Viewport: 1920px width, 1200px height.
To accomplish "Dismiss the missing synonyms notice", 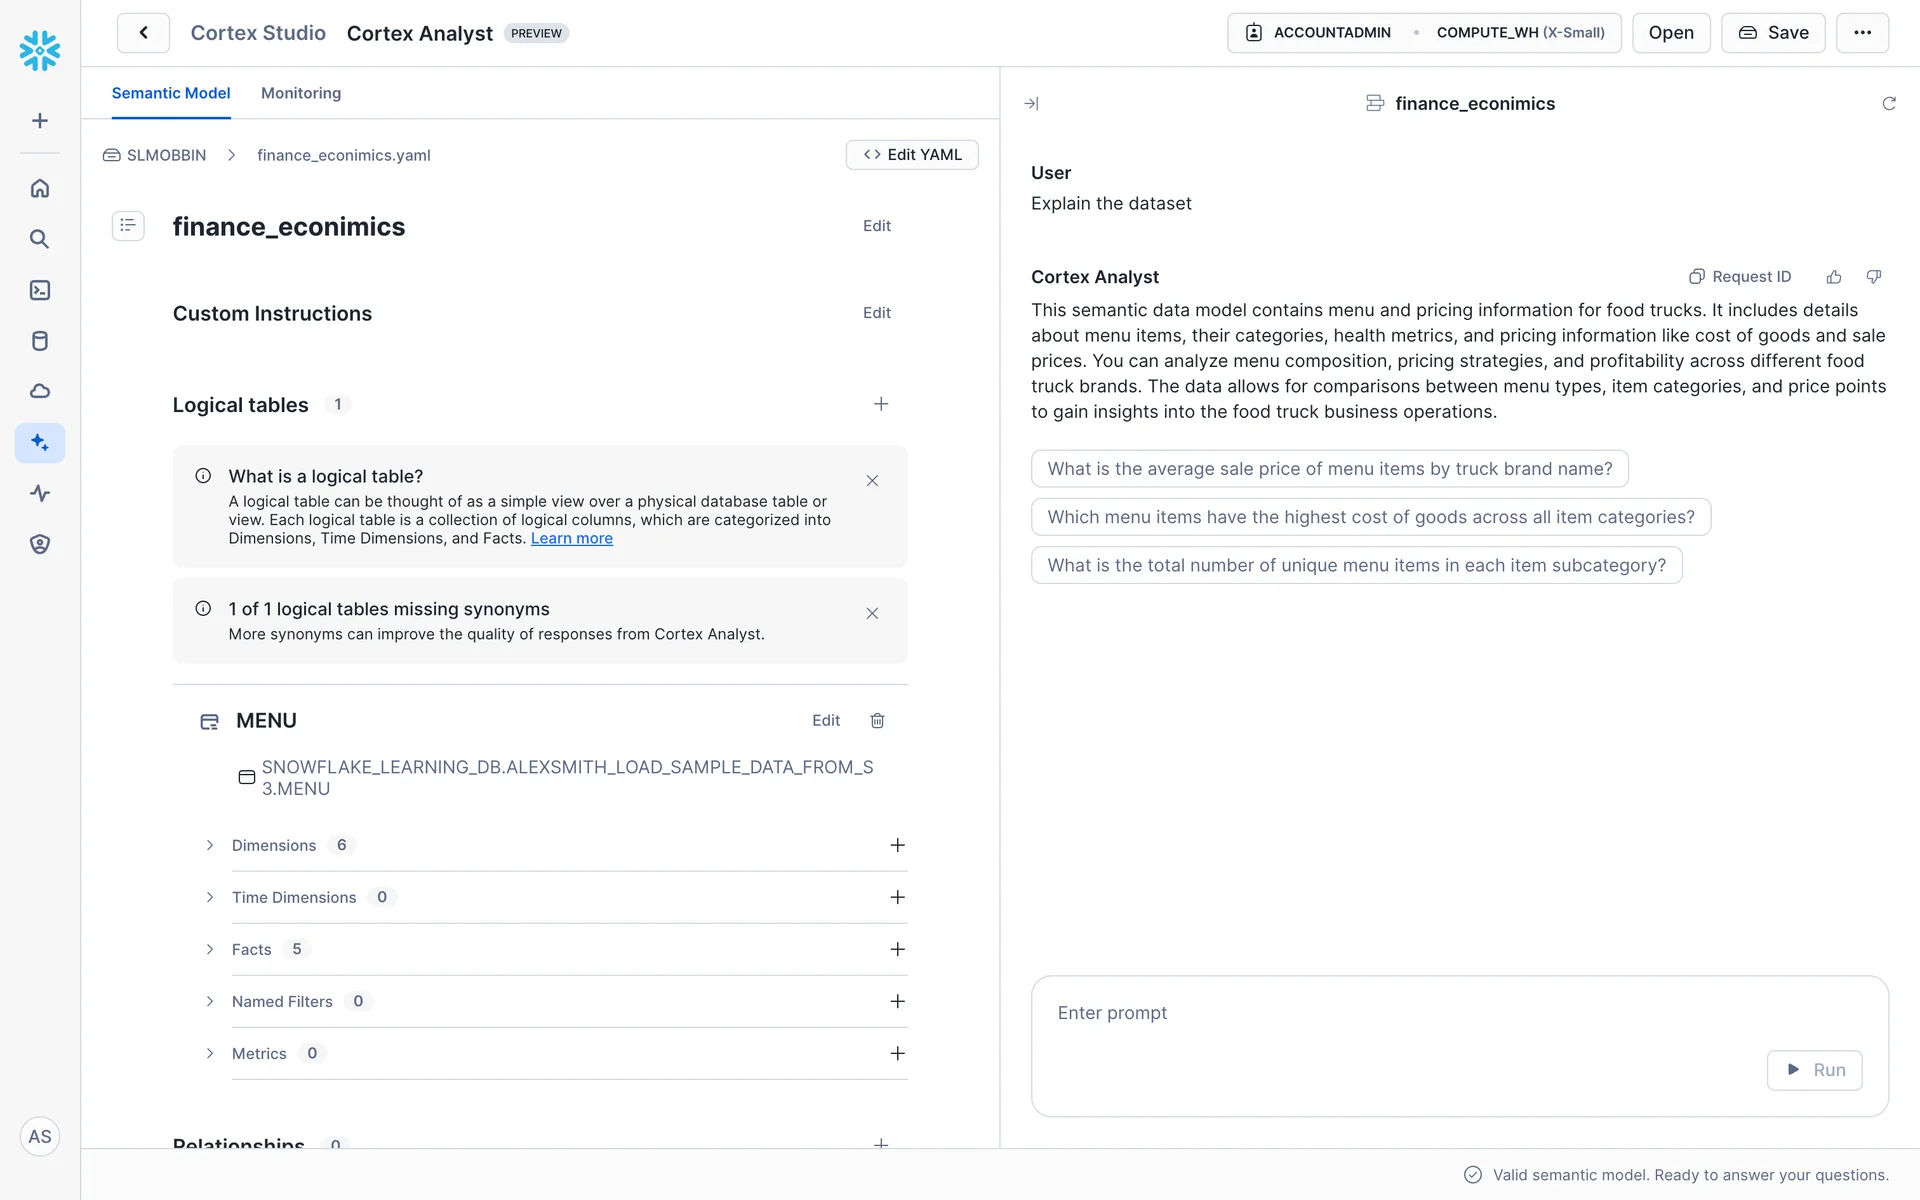I will coord(872,614).
